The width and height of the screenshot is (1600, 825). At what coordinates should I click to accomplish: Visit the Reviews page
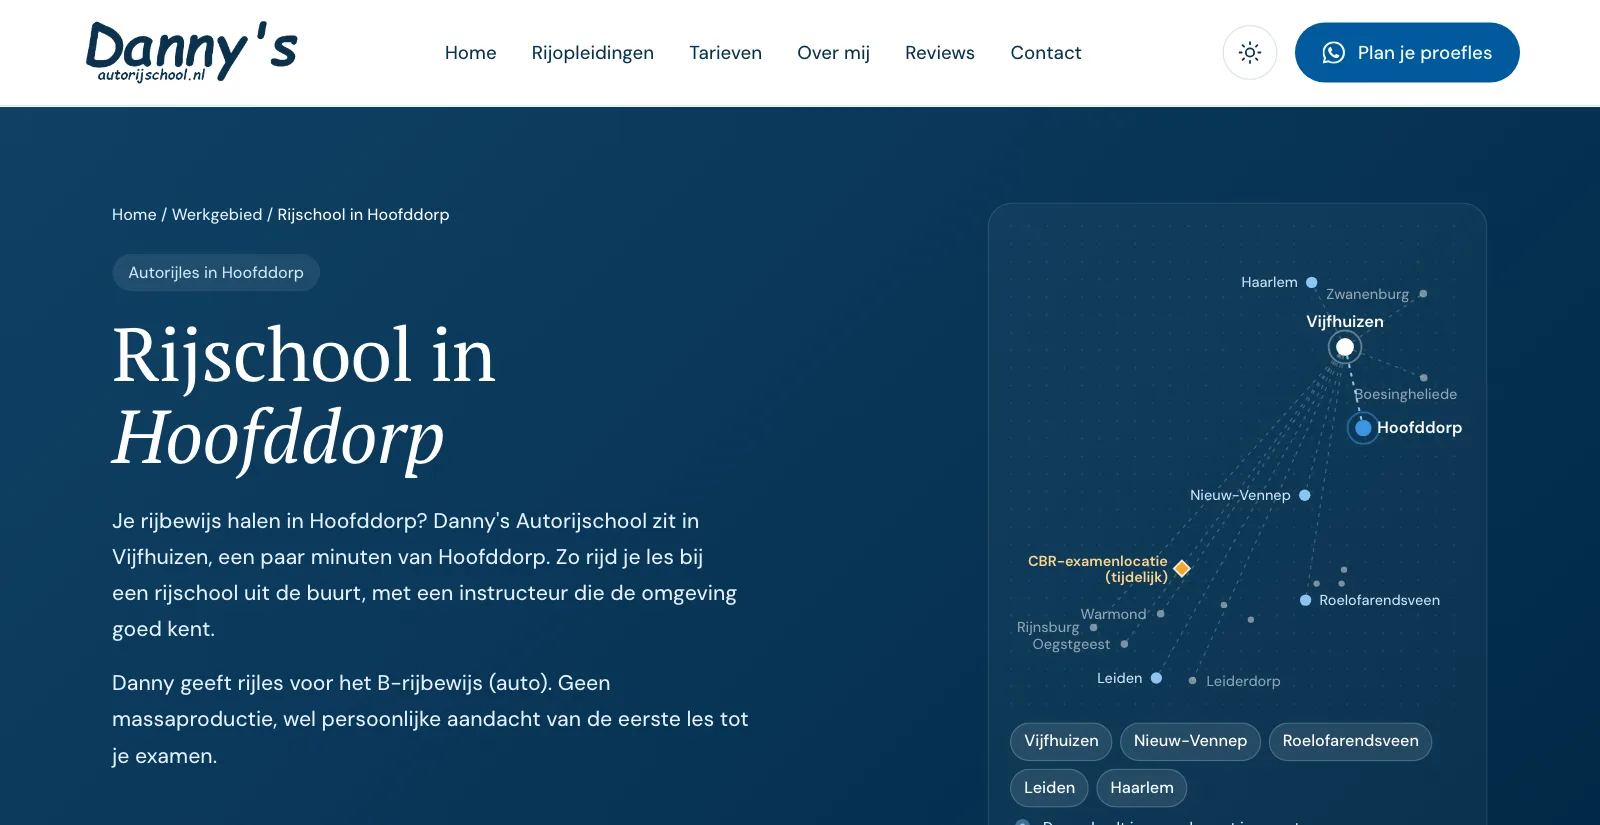point(940,53)
